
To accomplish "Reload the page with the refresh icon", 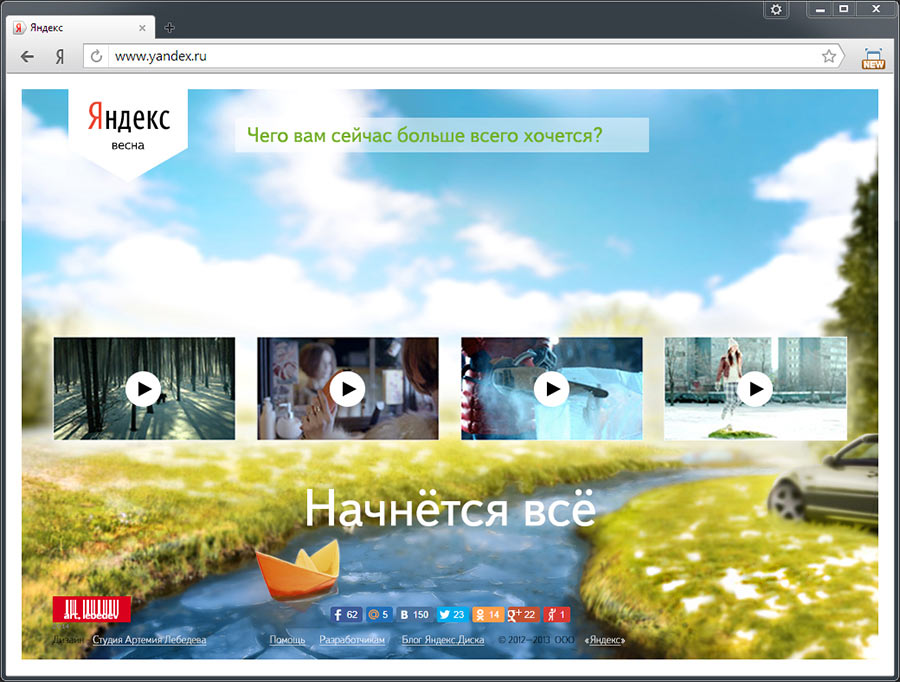I will click(x=97, y=57).
